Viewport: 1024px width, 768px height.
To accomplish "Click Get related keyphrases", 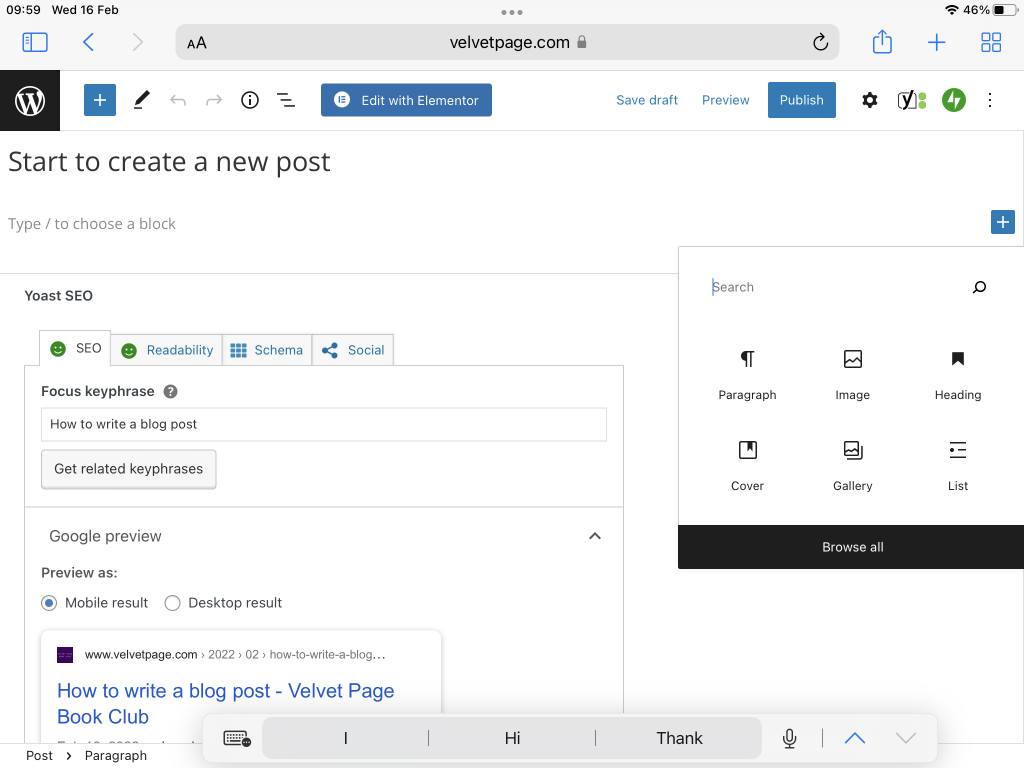I will (129, 469).
